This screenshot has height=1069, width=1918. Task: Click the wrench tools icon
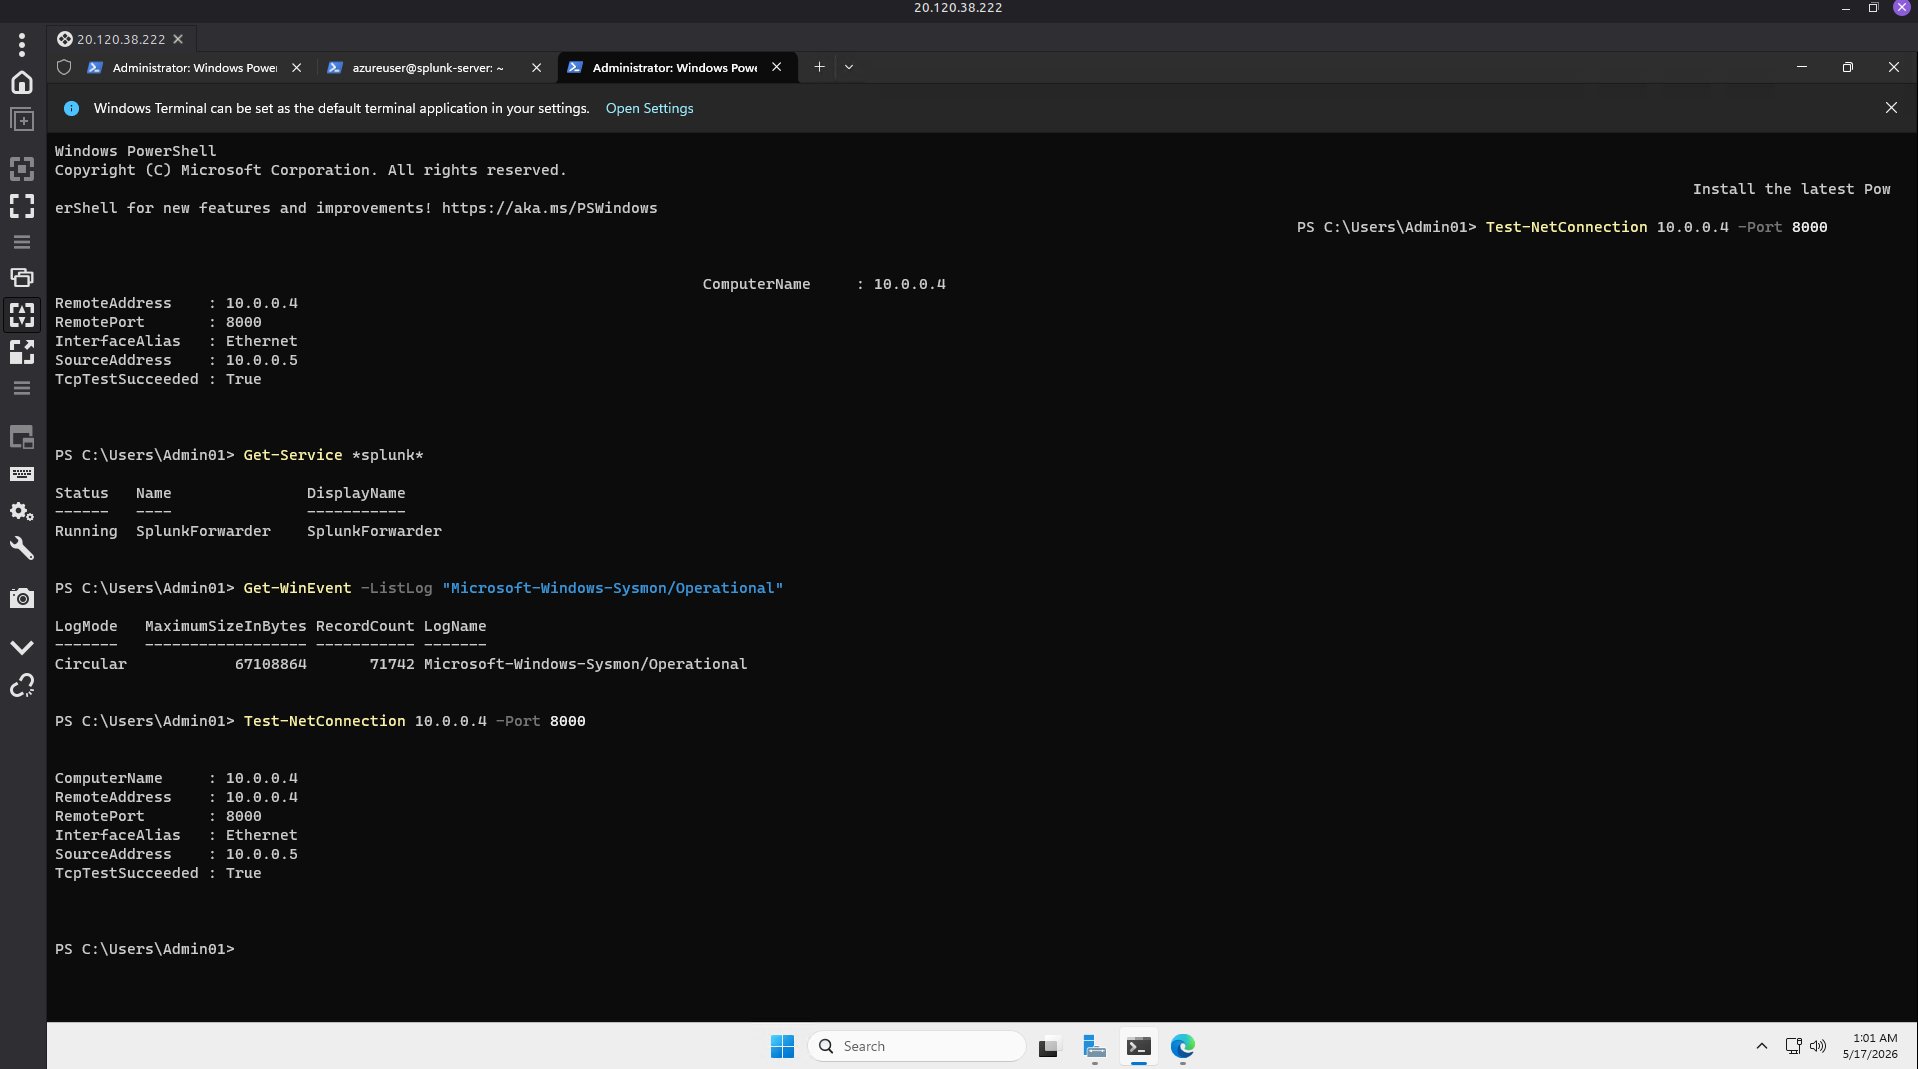coord(22,548)
